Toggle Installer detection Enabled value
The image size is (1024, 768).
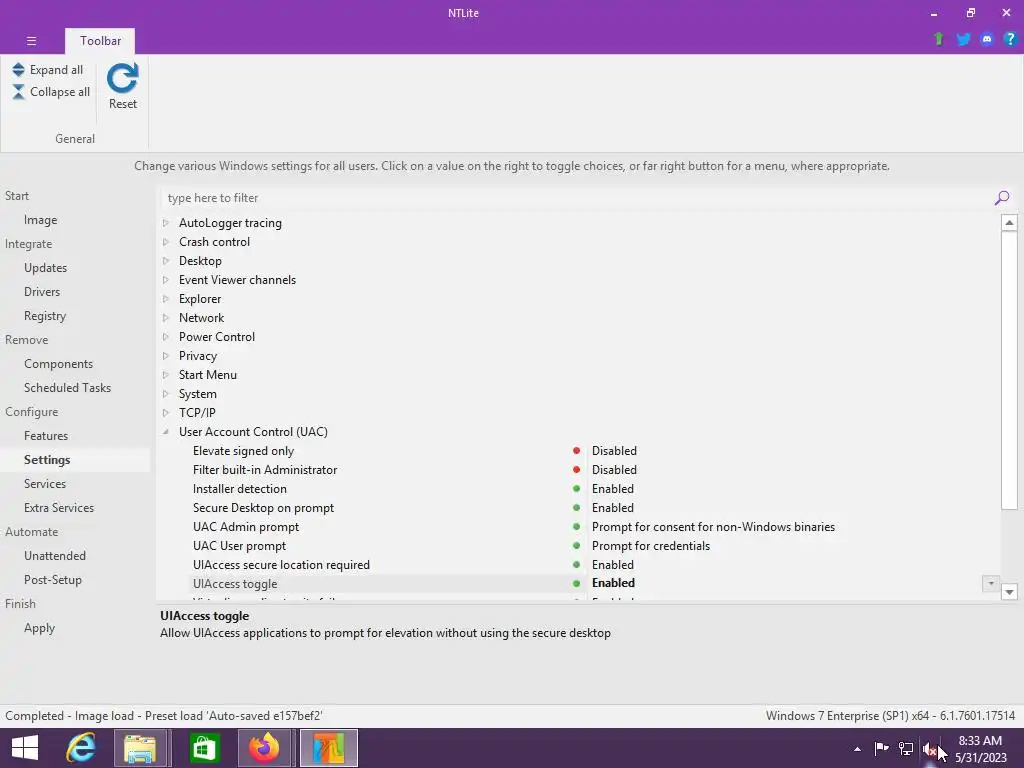tap(613, 488)
